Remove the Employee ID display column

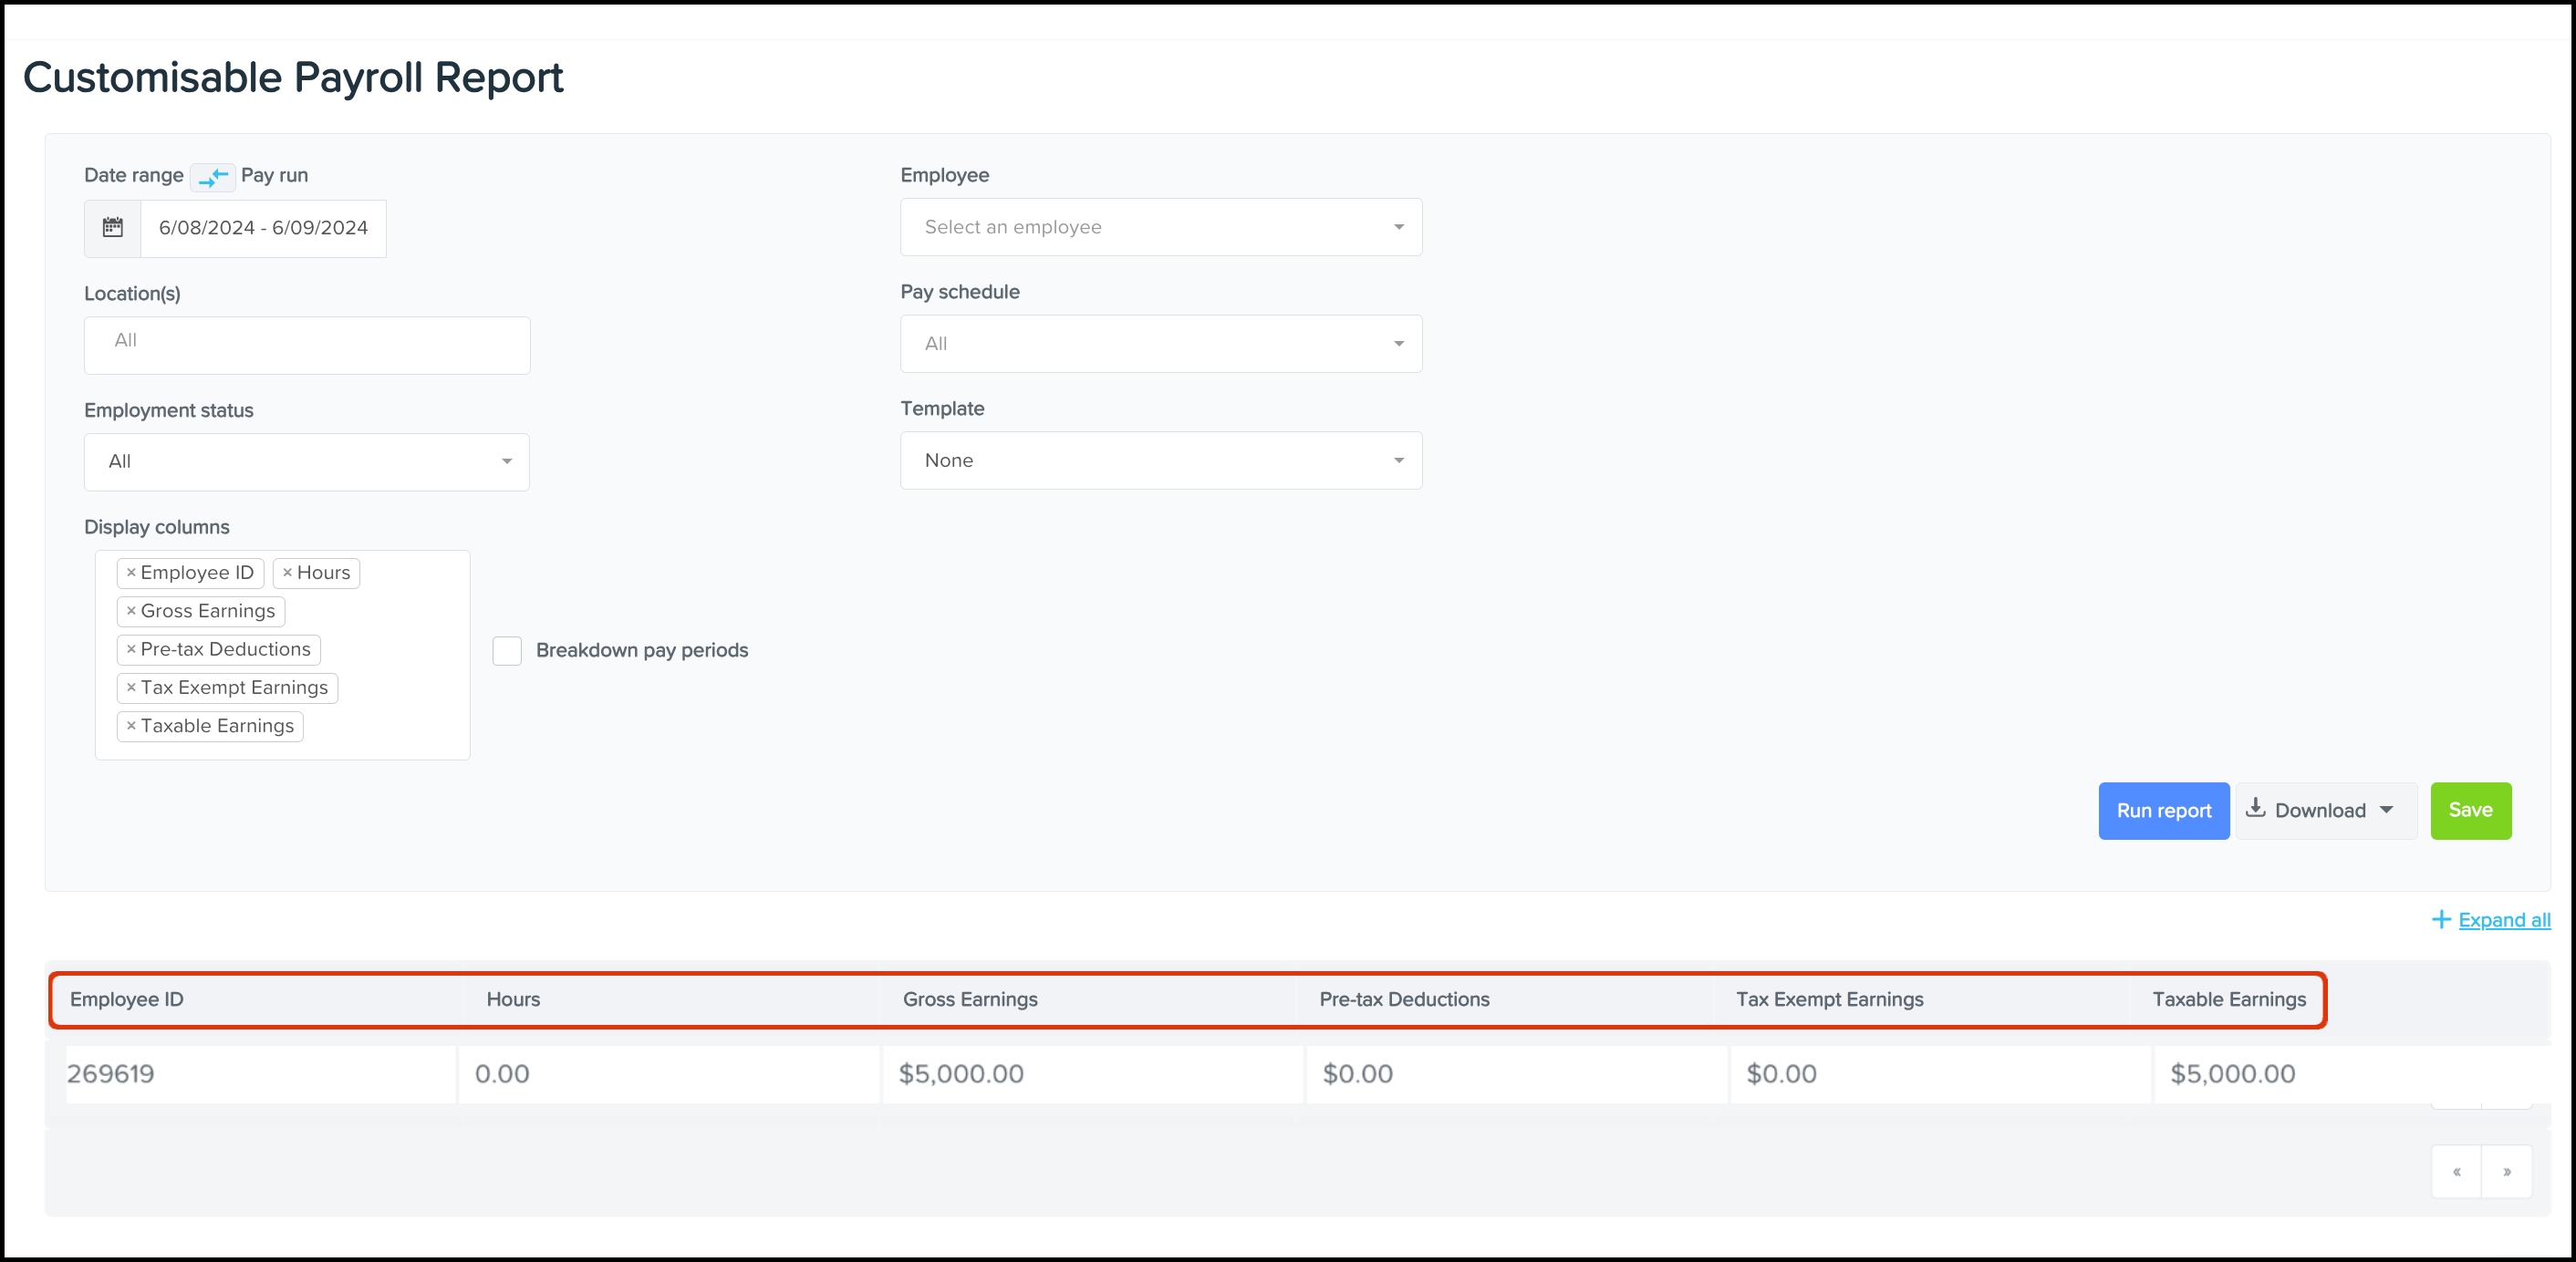point(131,572)
